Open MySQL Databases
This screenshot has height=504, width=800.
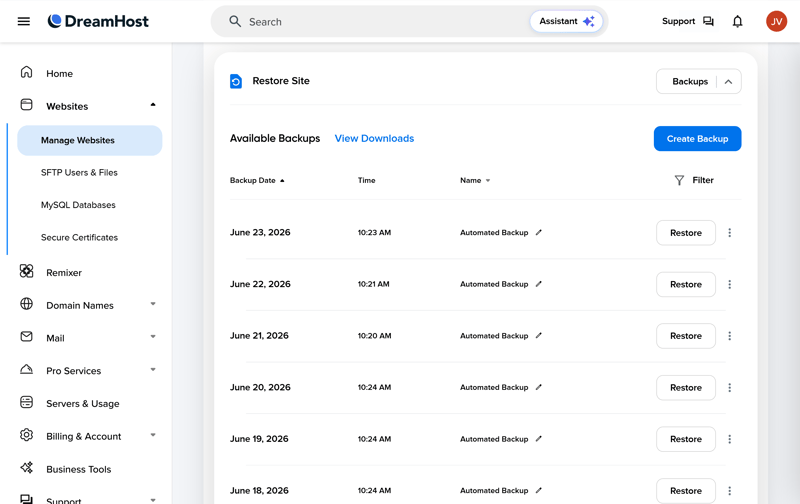coord(78,205)
